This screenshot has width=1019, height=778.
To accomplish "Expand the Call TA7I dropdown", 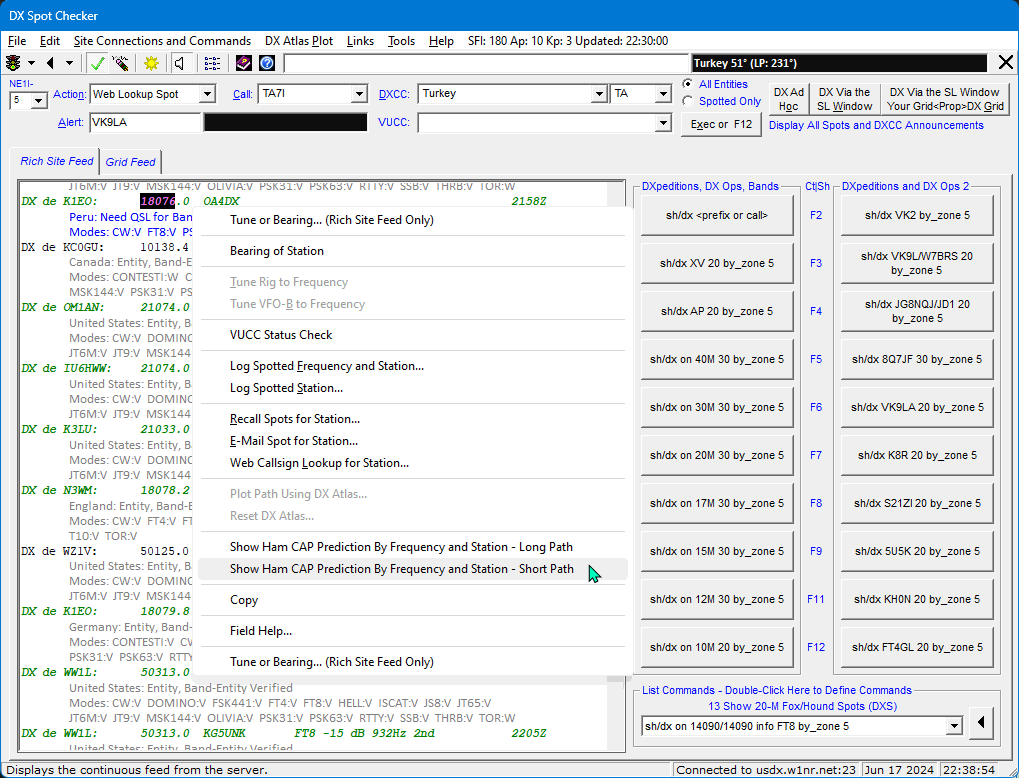I will (x=359, y=94).
